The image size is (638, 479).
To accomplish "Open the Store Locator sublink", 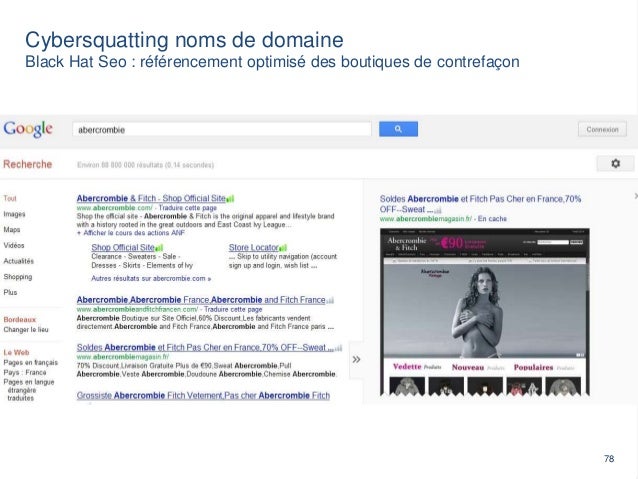I will pos(253,247).
